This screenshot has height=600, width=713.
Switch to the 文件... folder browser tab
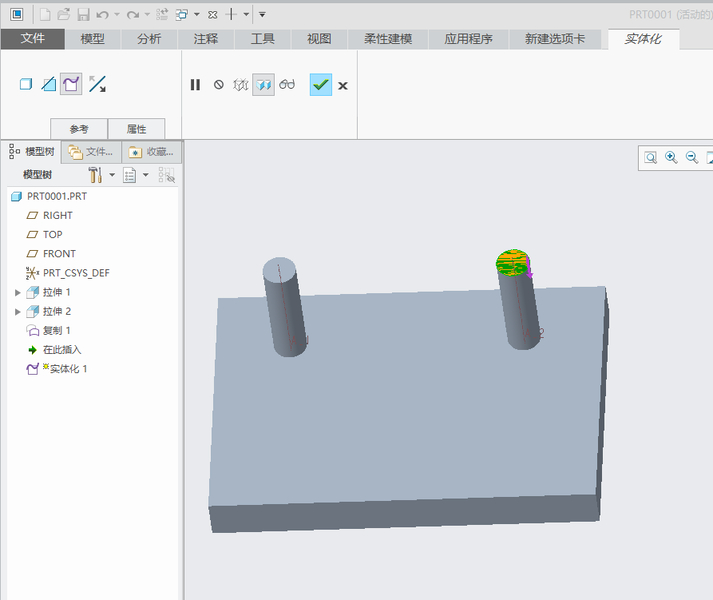tap(91, 151)
